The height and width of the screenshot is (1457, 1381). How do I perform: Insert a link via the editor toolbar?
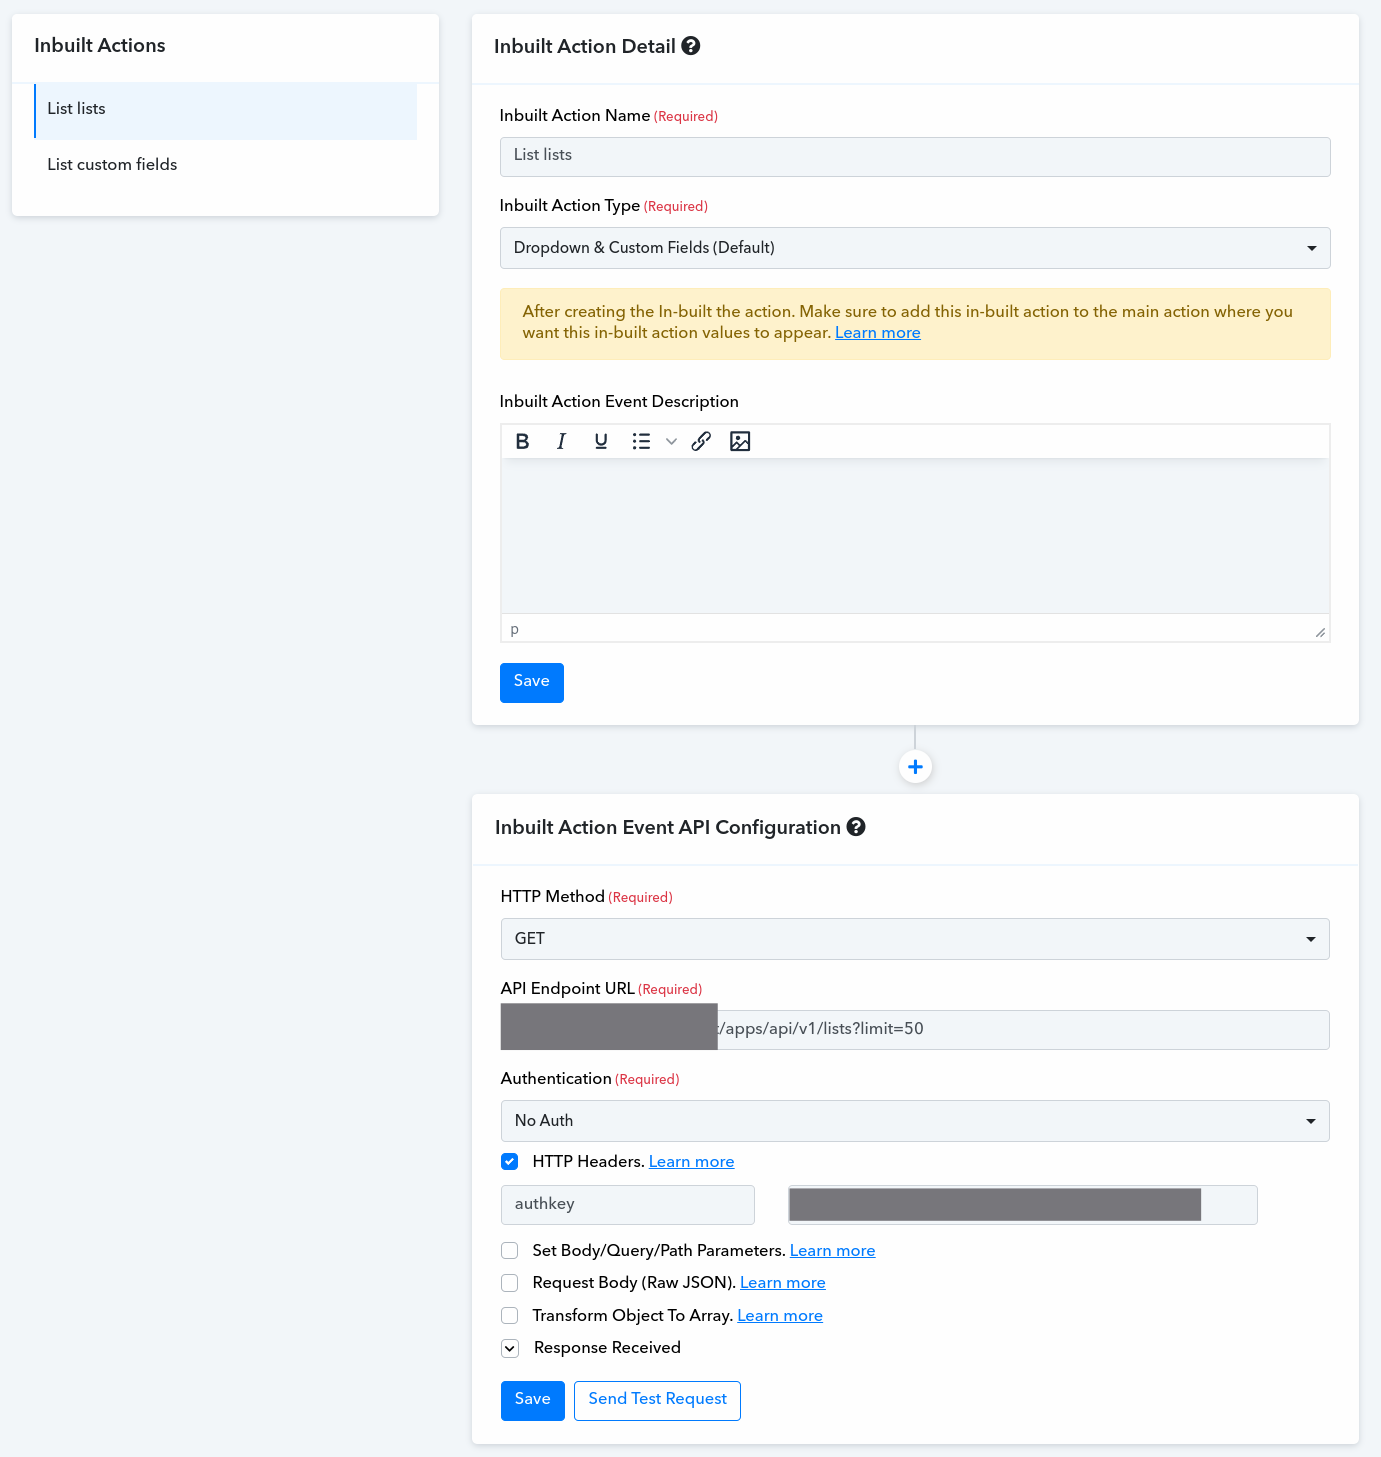(701, 441)
